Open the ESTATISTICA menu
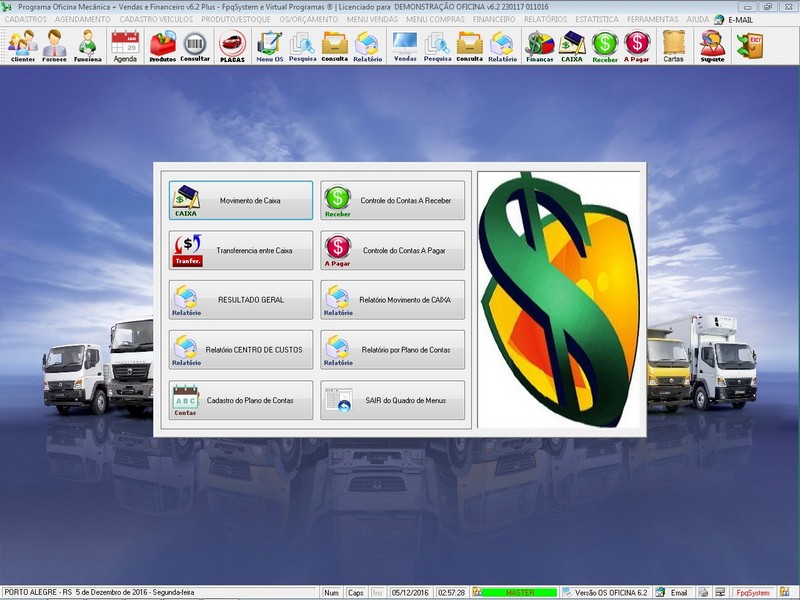 [597, 19]
